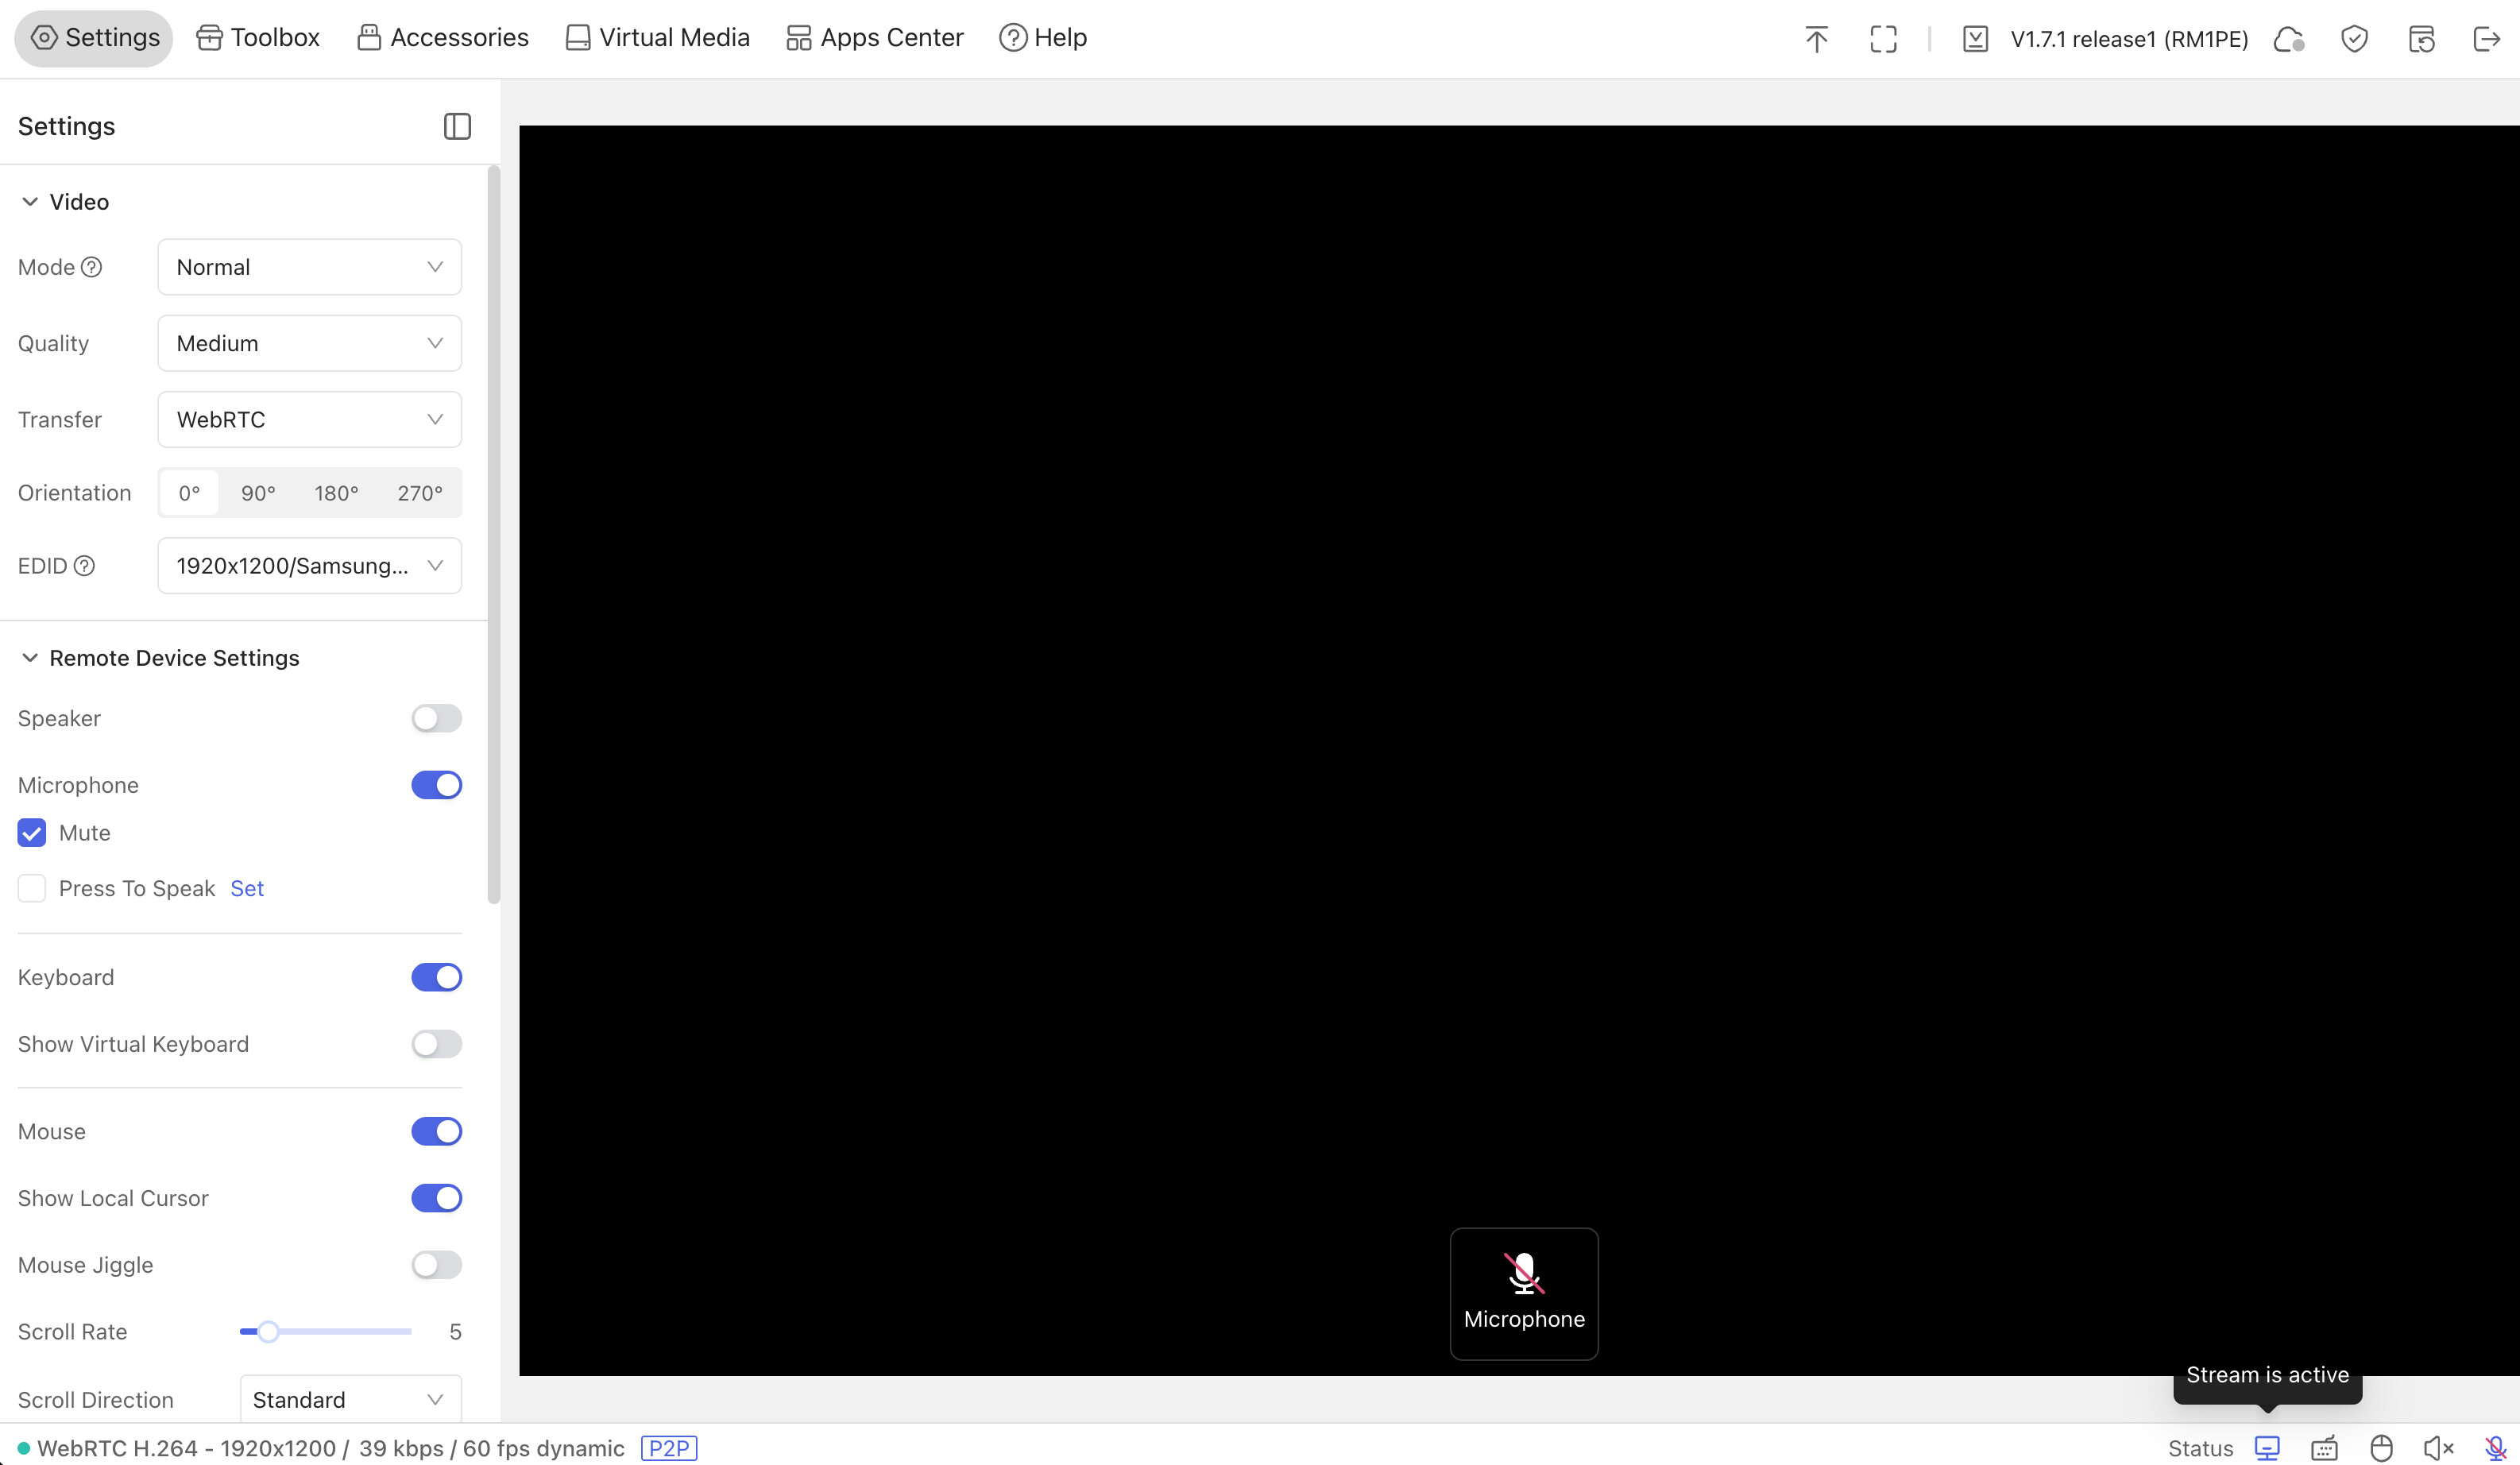Select the 180° orientation button

[x=336, y=493]
